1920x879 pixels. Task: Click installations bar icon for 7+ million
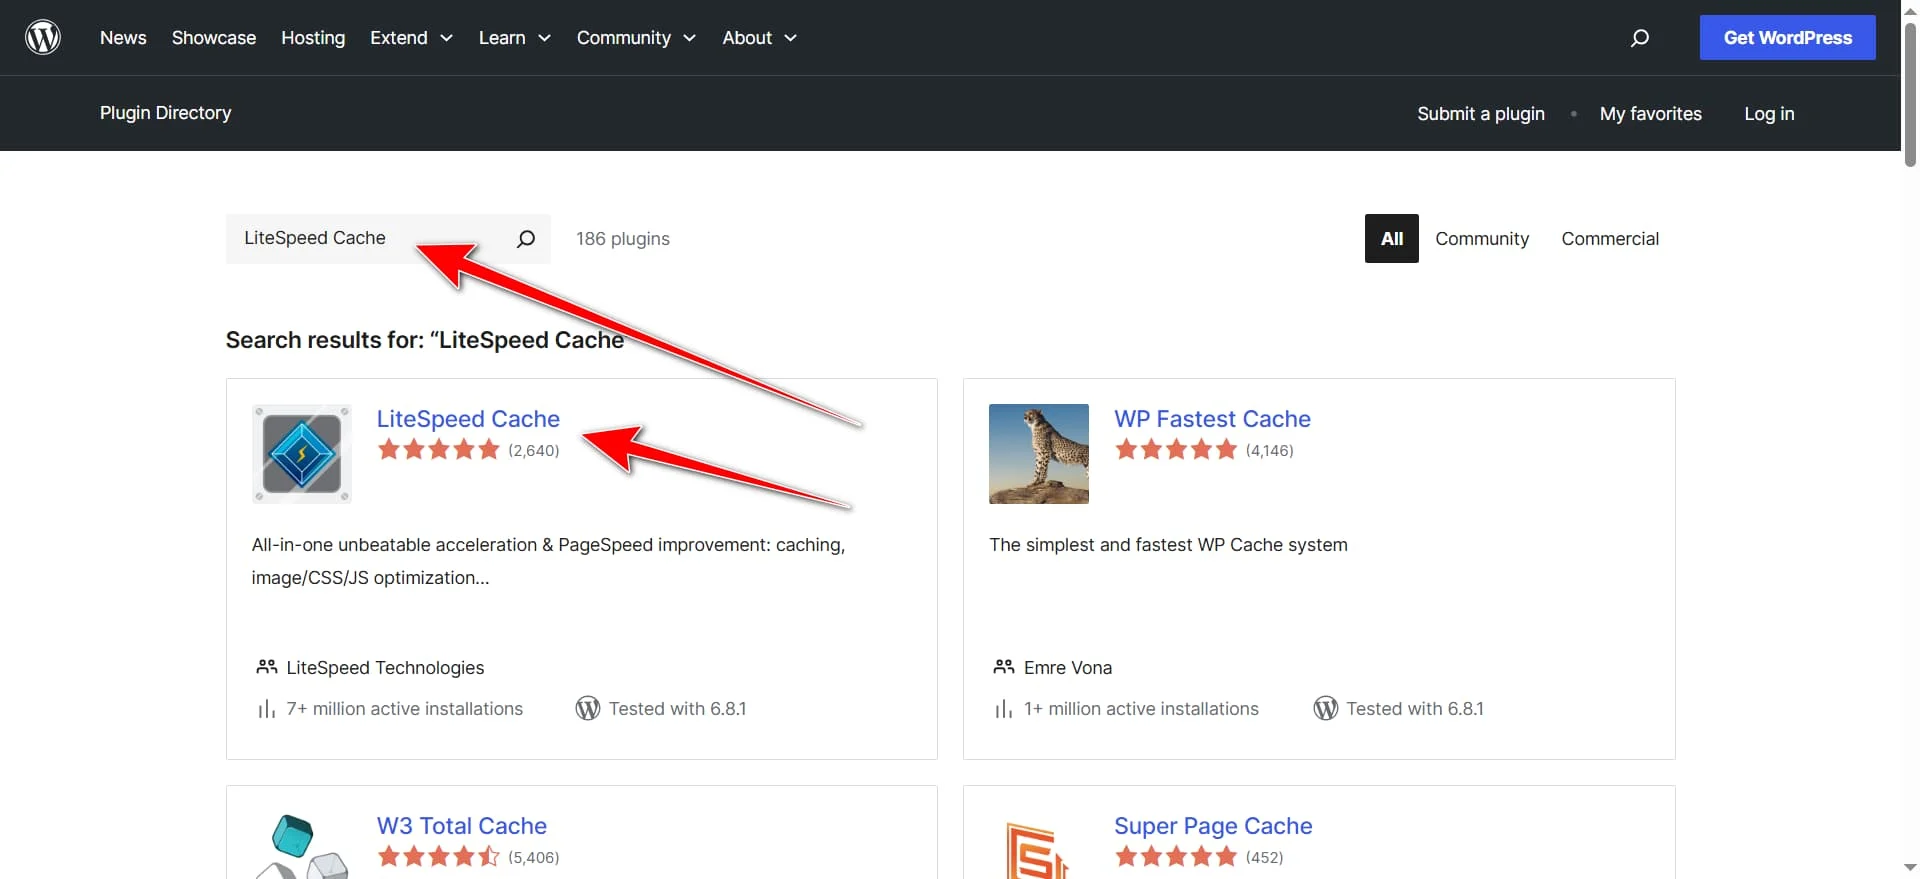click(267, 709)
